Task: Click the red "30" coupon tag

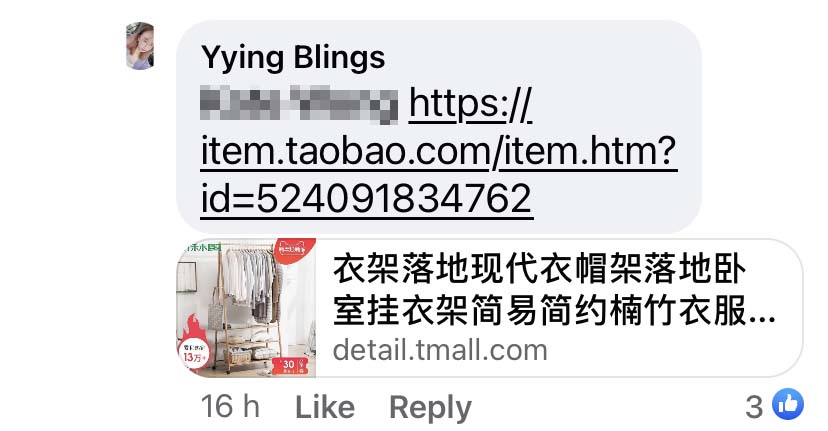Action: click(x=289, y=366)
